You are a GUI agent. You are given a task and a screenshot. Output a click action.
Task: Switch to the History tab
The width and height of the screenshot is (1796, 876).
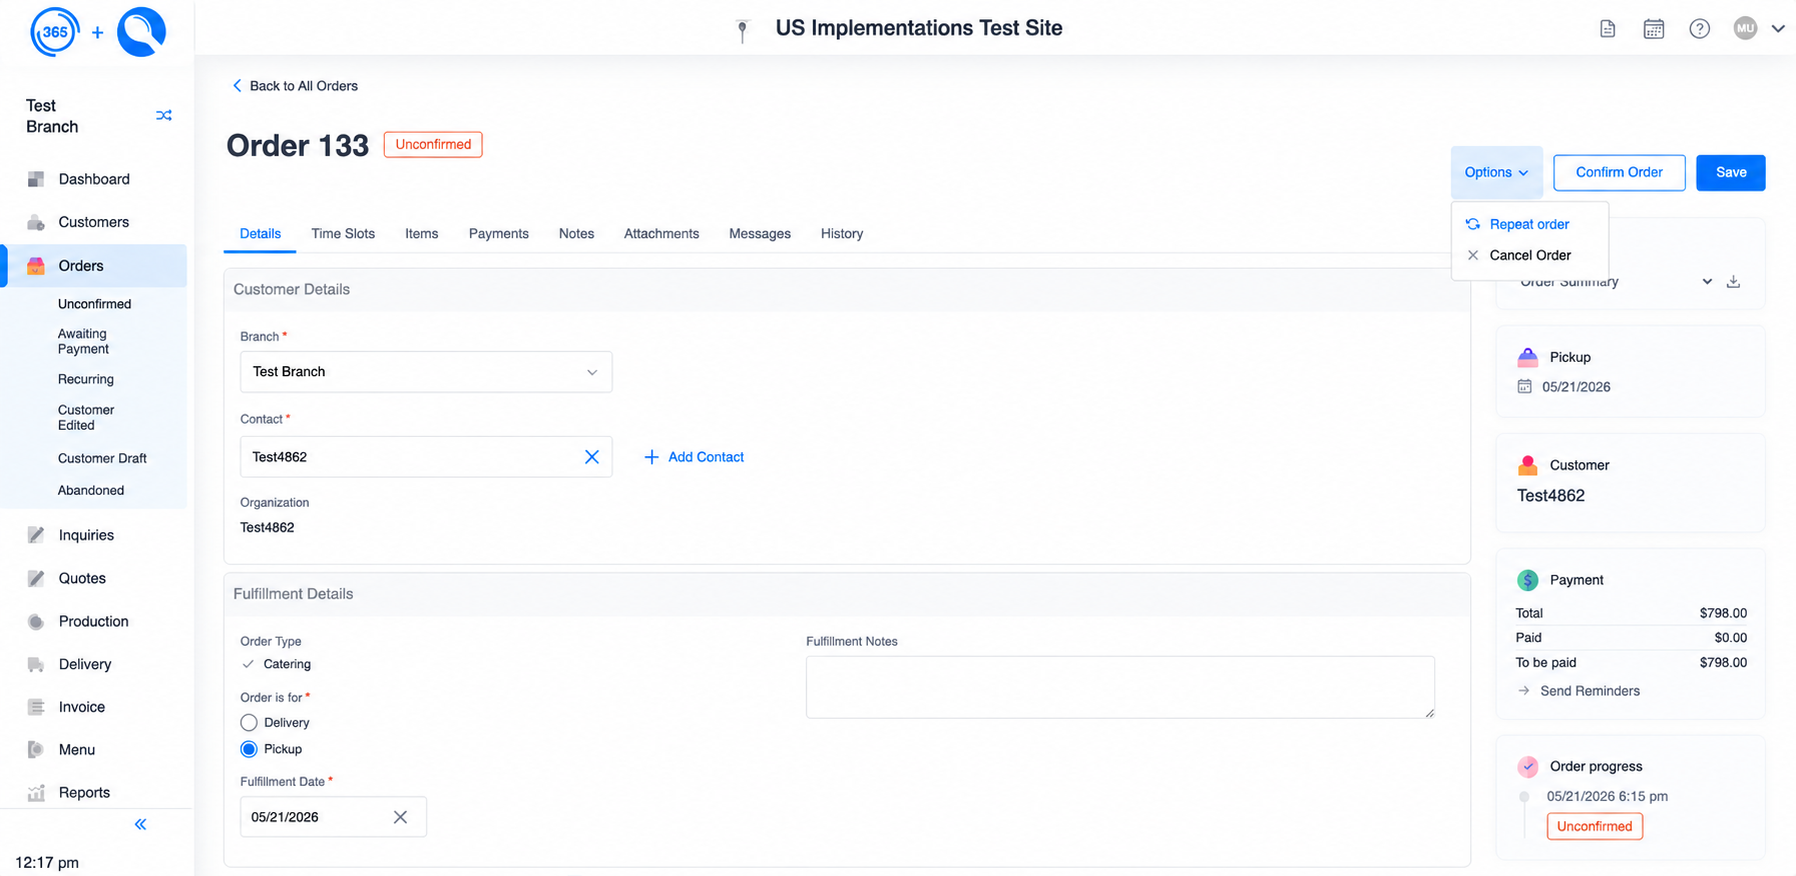[x=842, y=234]
